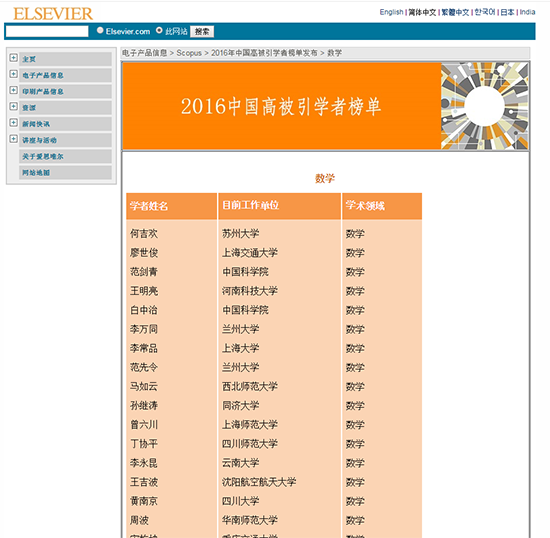
Task: Click the ELSEVIER logo
Action: 53,14
